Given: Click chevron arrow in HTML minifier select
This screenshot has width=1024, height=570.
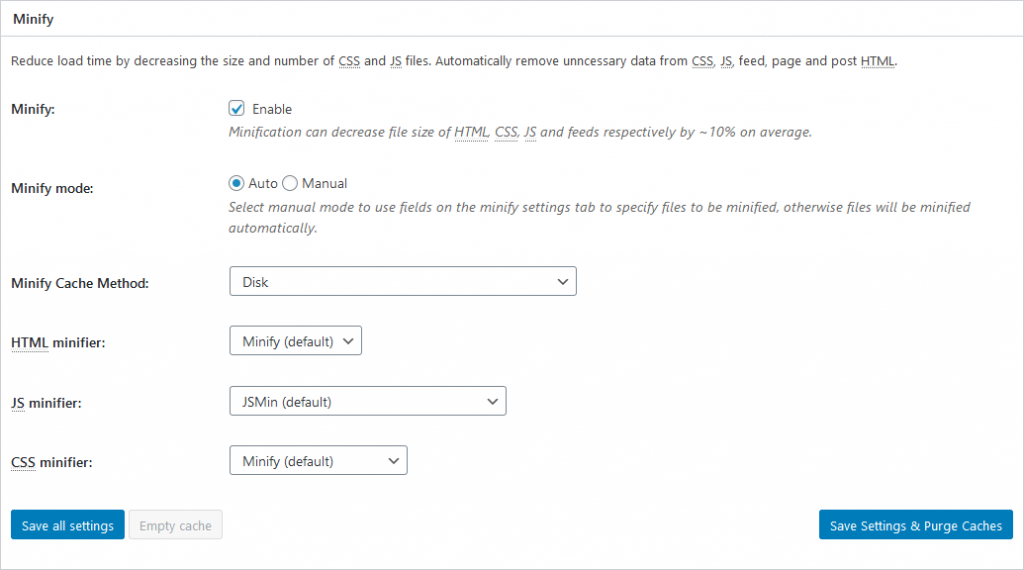Looking at the screenshot, I should [x=348, y=341].
